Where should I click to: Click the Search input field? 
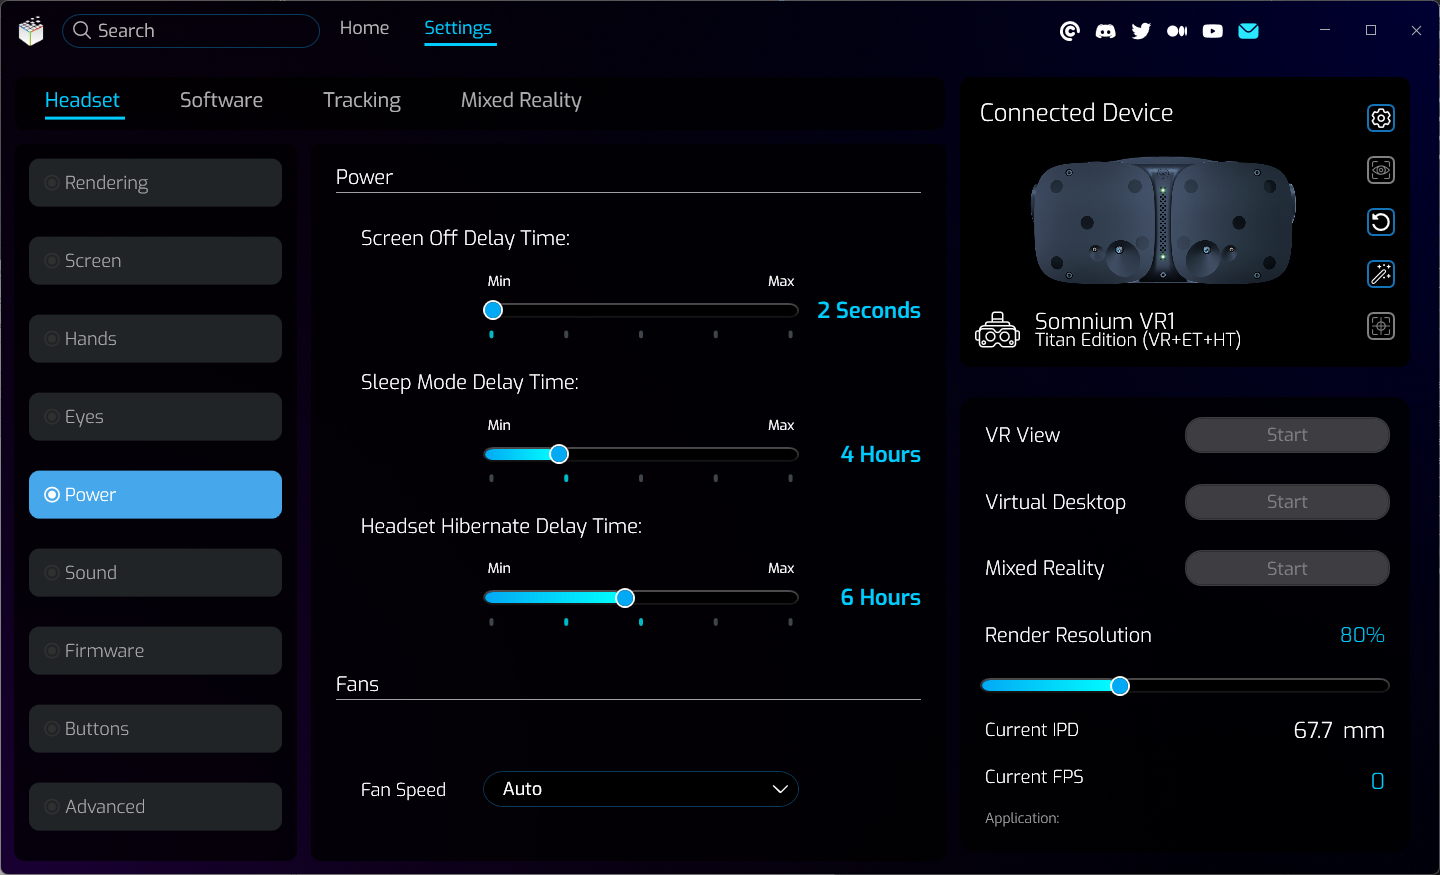point(200,31)
